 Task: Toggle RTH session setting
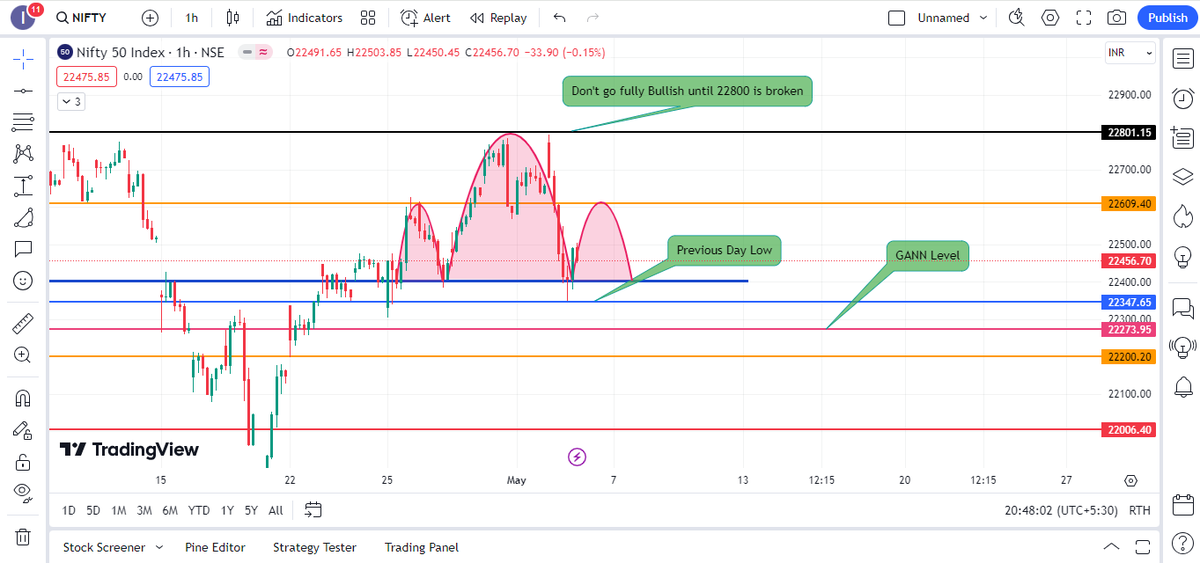tap(1139, 510)
